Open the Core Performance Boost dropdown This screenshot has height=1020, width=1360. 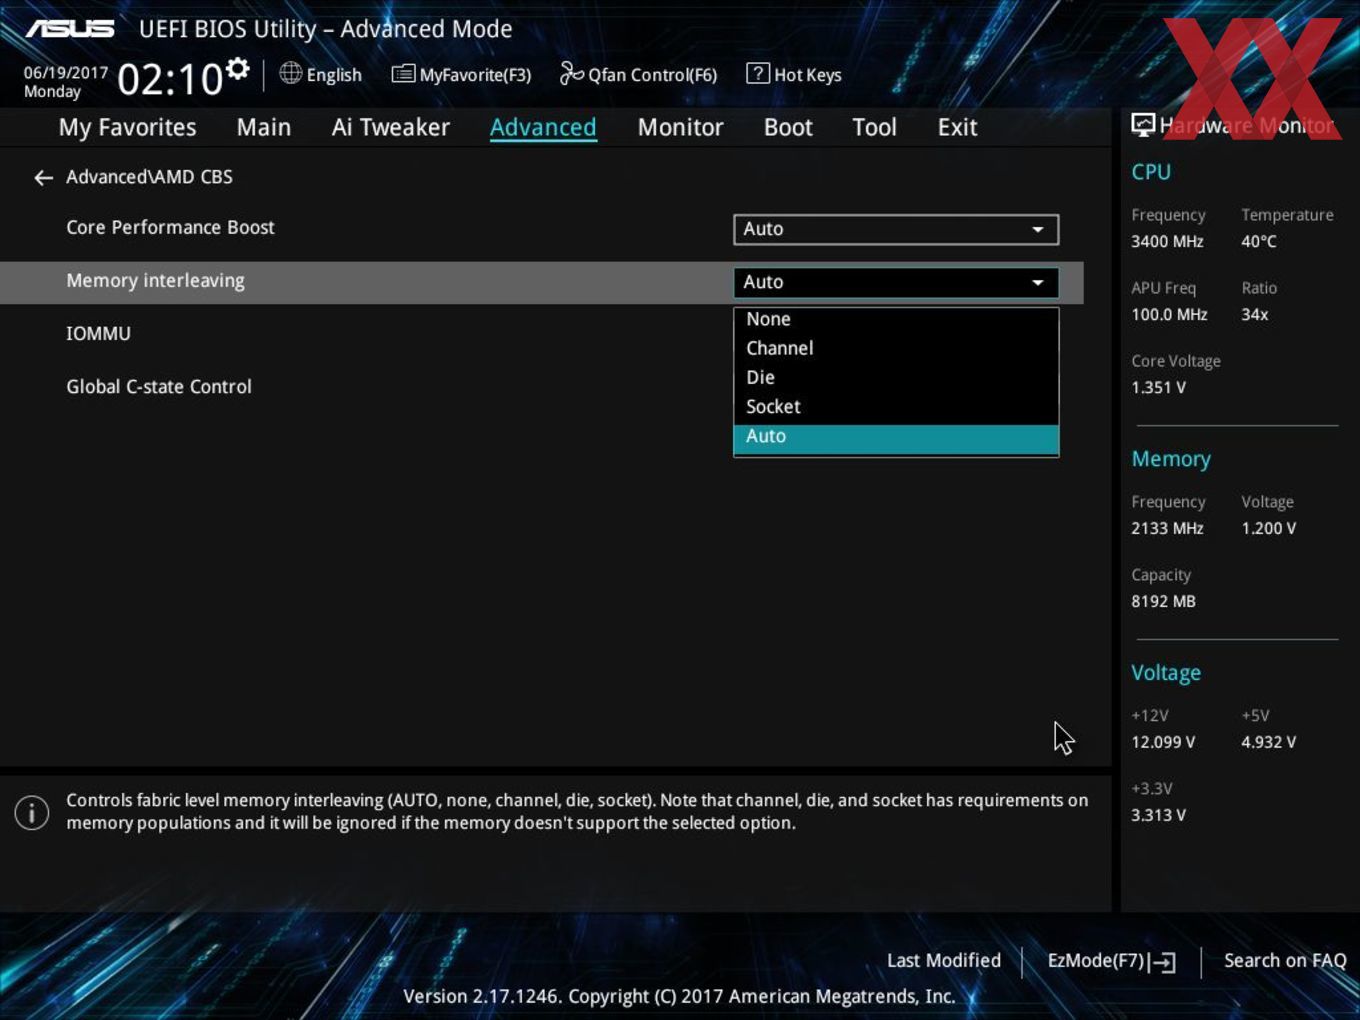click(896, 229)
